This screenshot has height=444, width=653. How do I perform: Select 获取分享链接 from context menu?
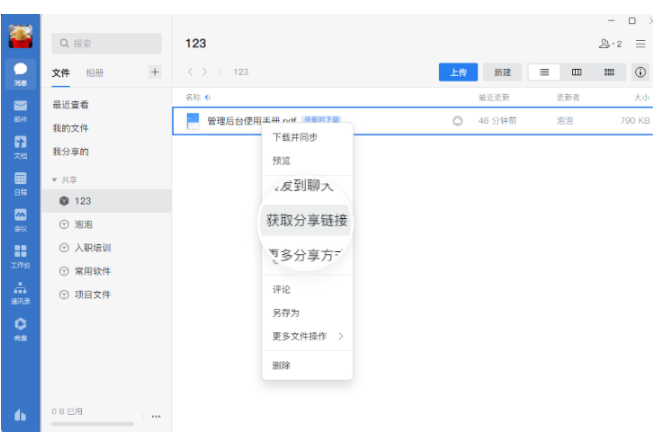click(307, 220)
